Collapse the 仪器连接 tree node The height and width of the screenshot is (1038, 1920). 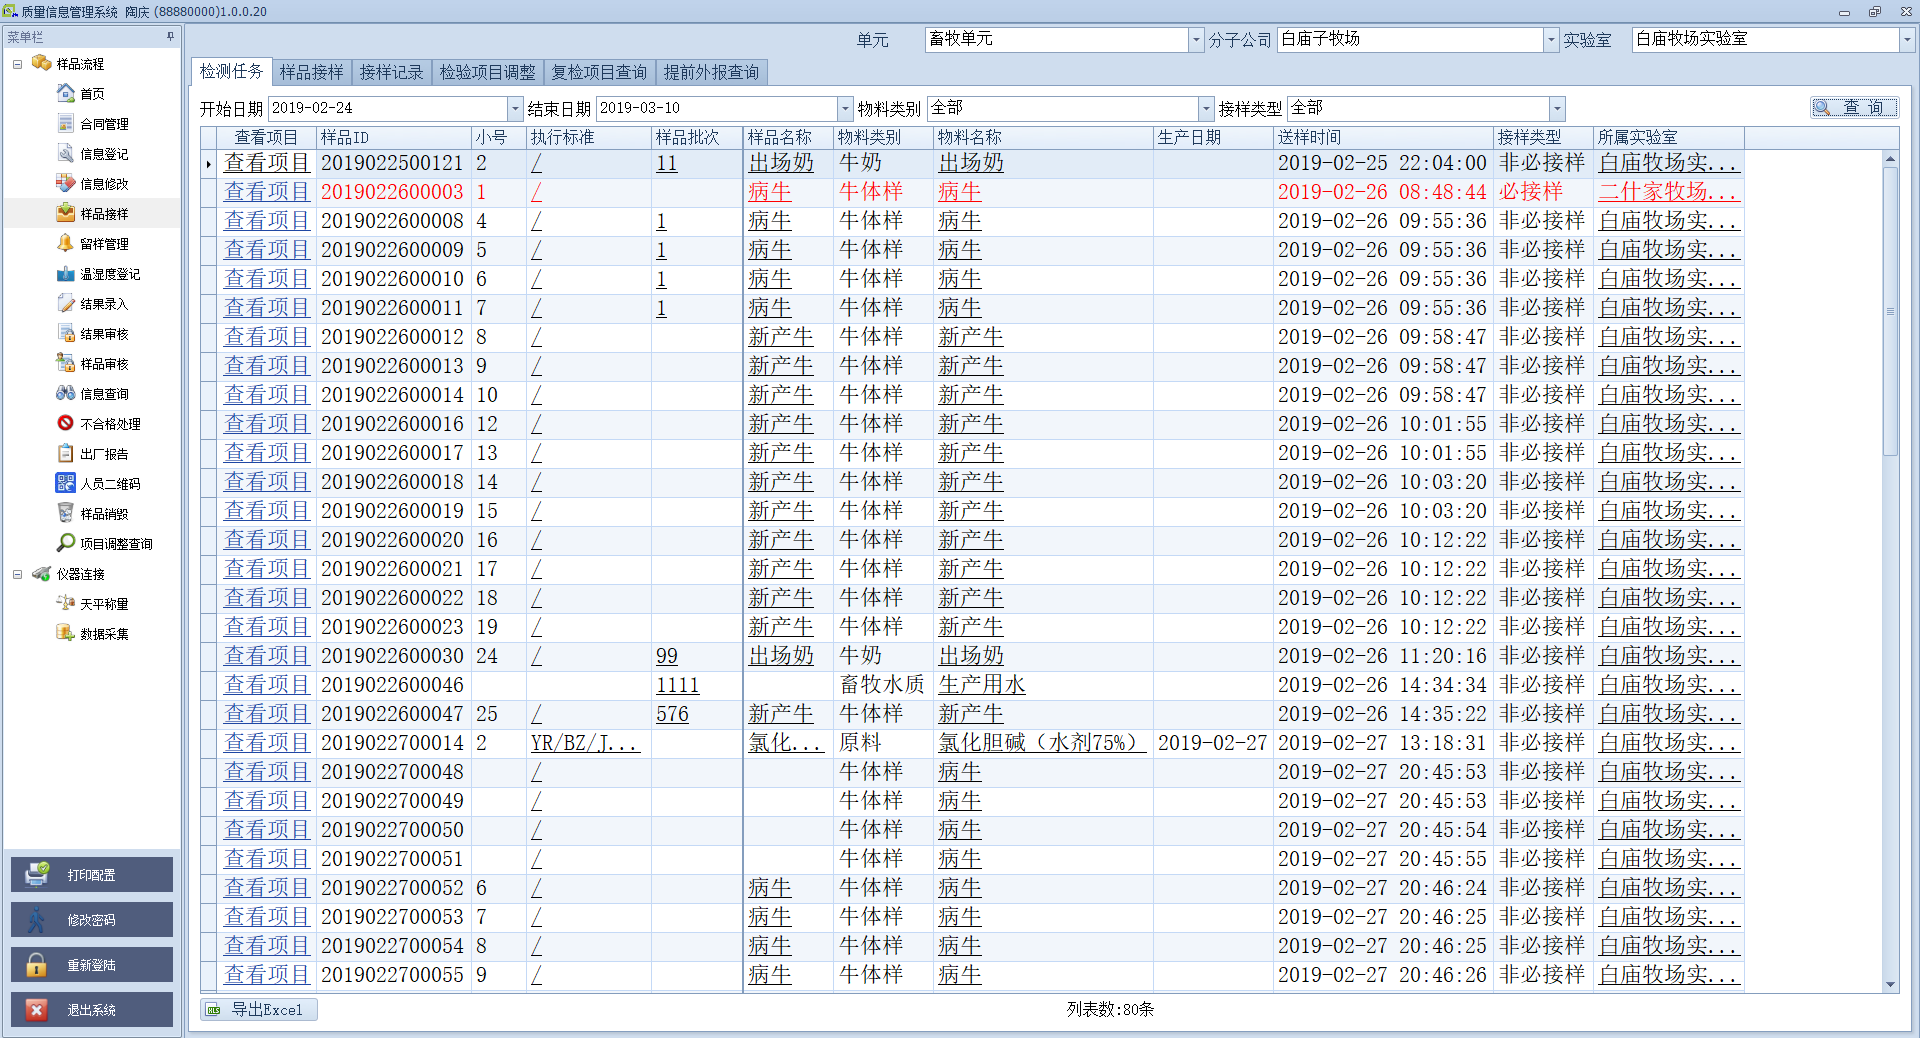click(x=17, y=574)
